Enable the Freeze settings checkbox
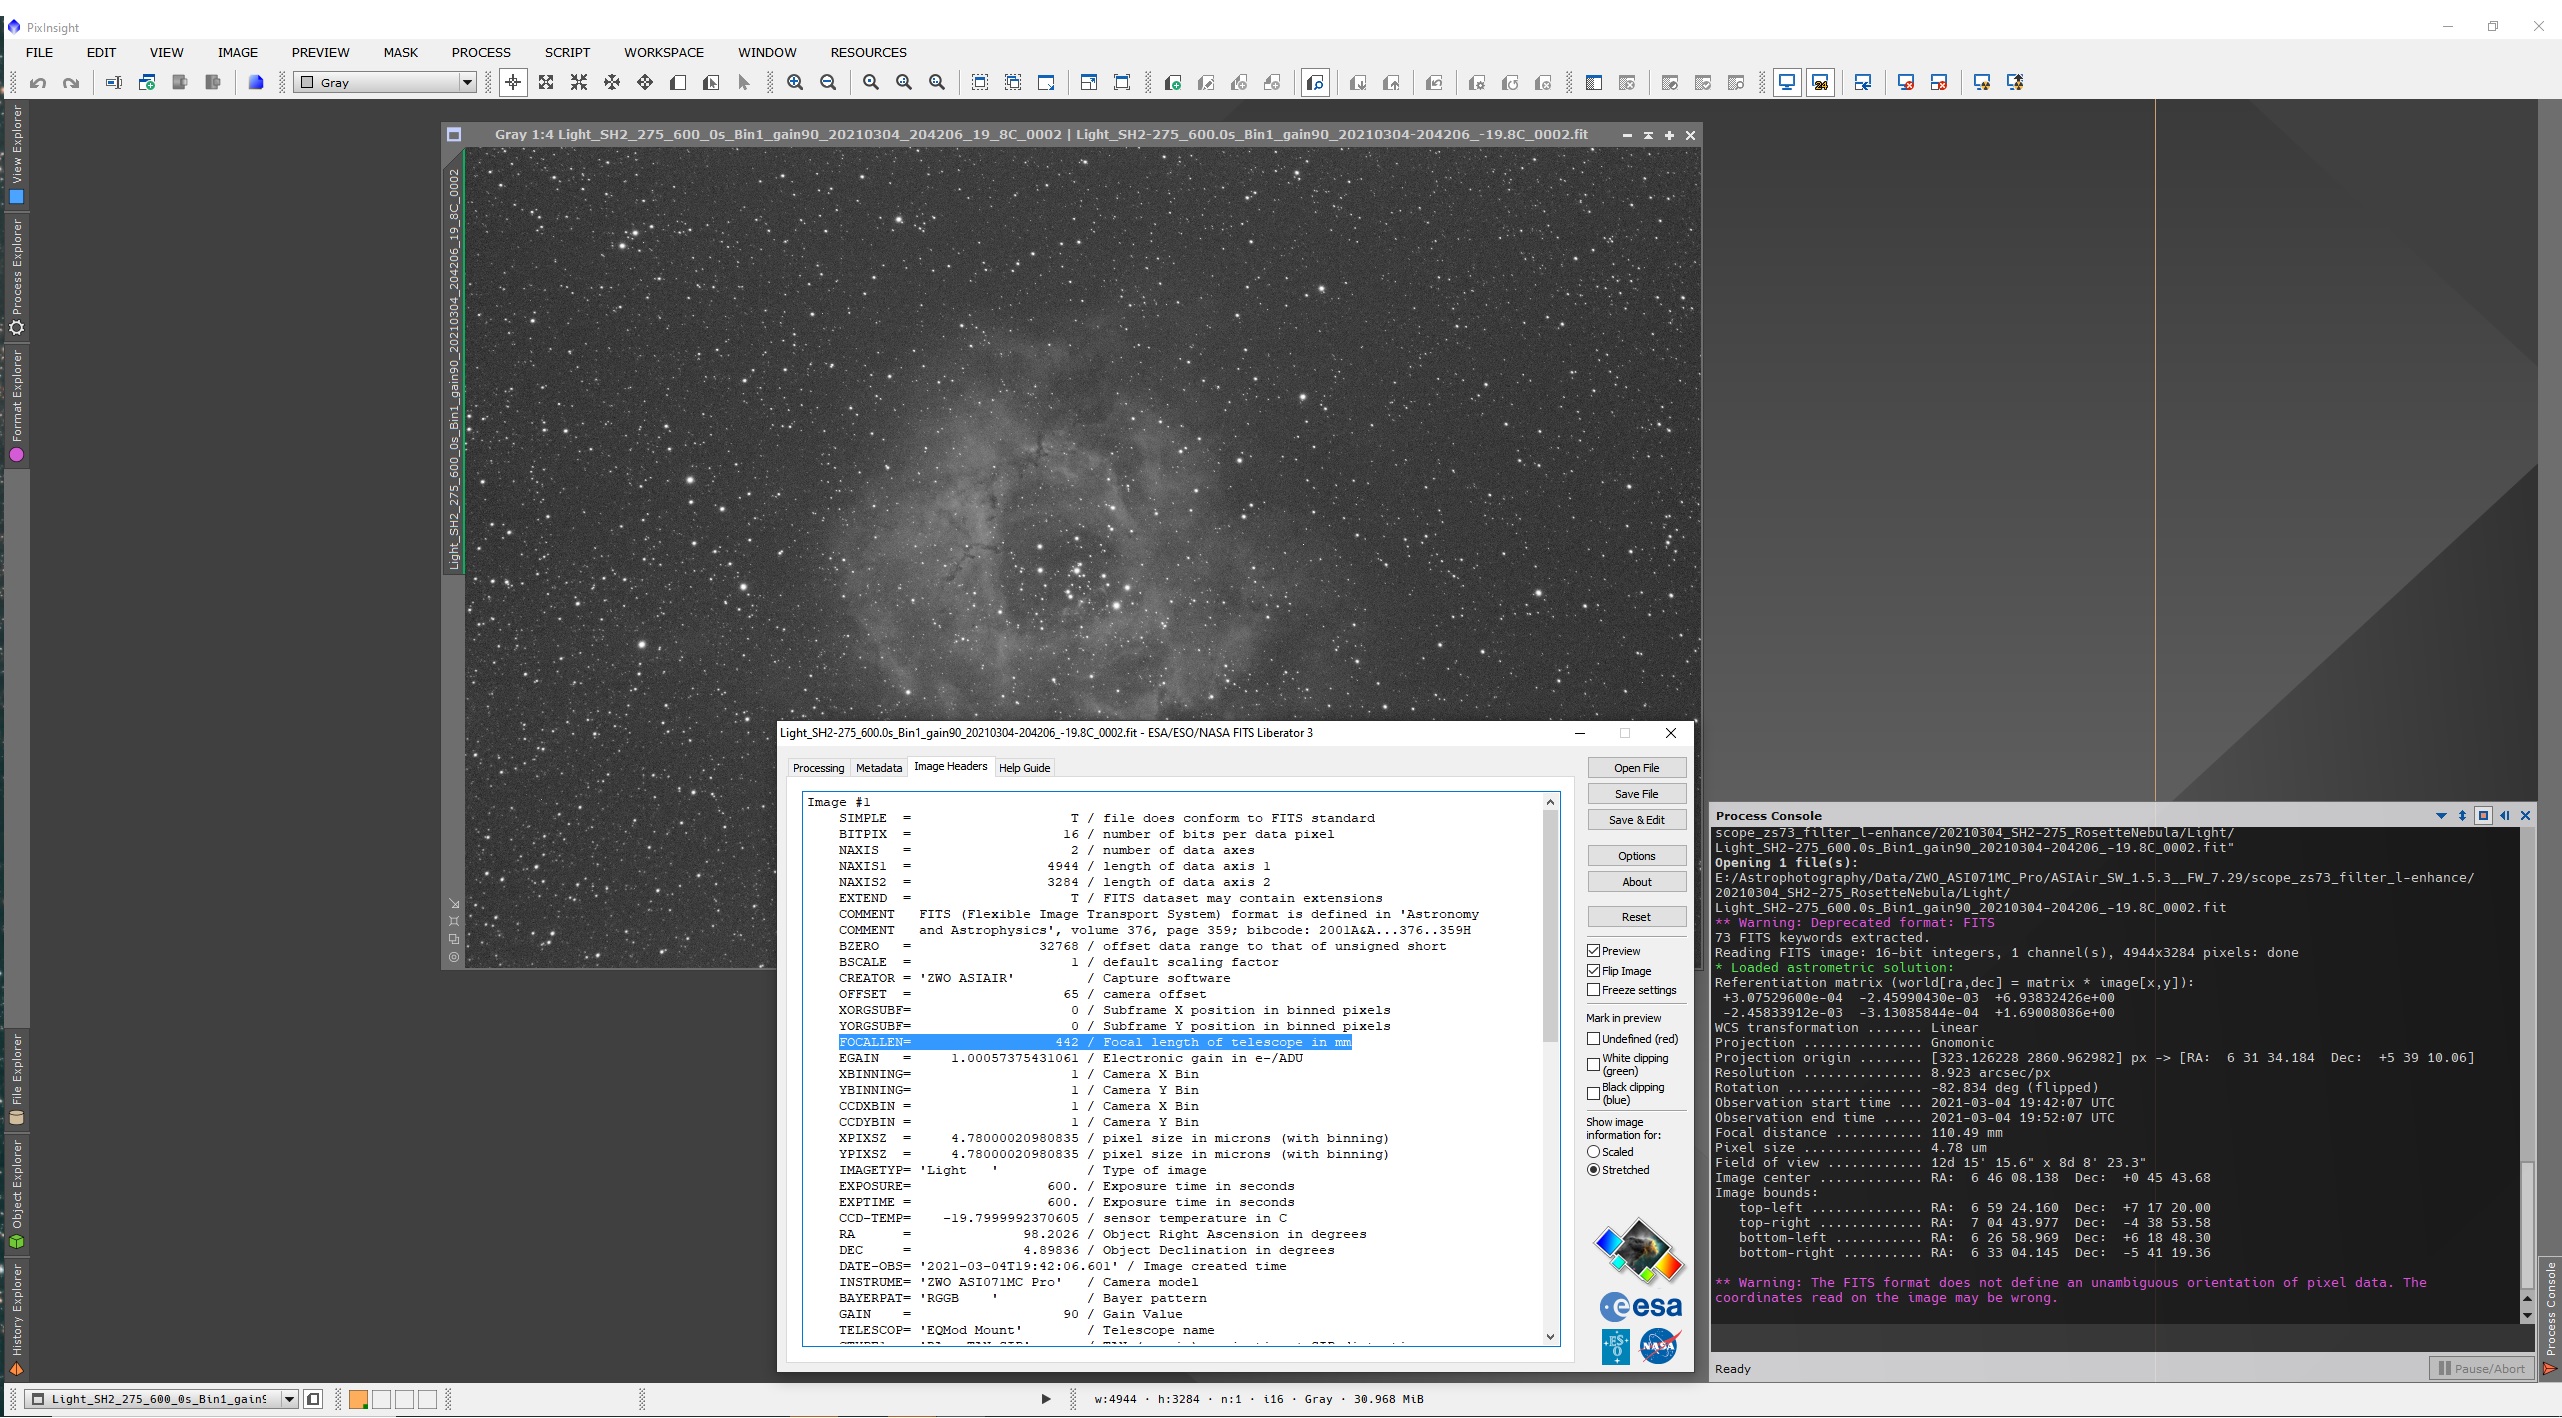Screen dimensions: 2562x1418 tap(1594, 990)
